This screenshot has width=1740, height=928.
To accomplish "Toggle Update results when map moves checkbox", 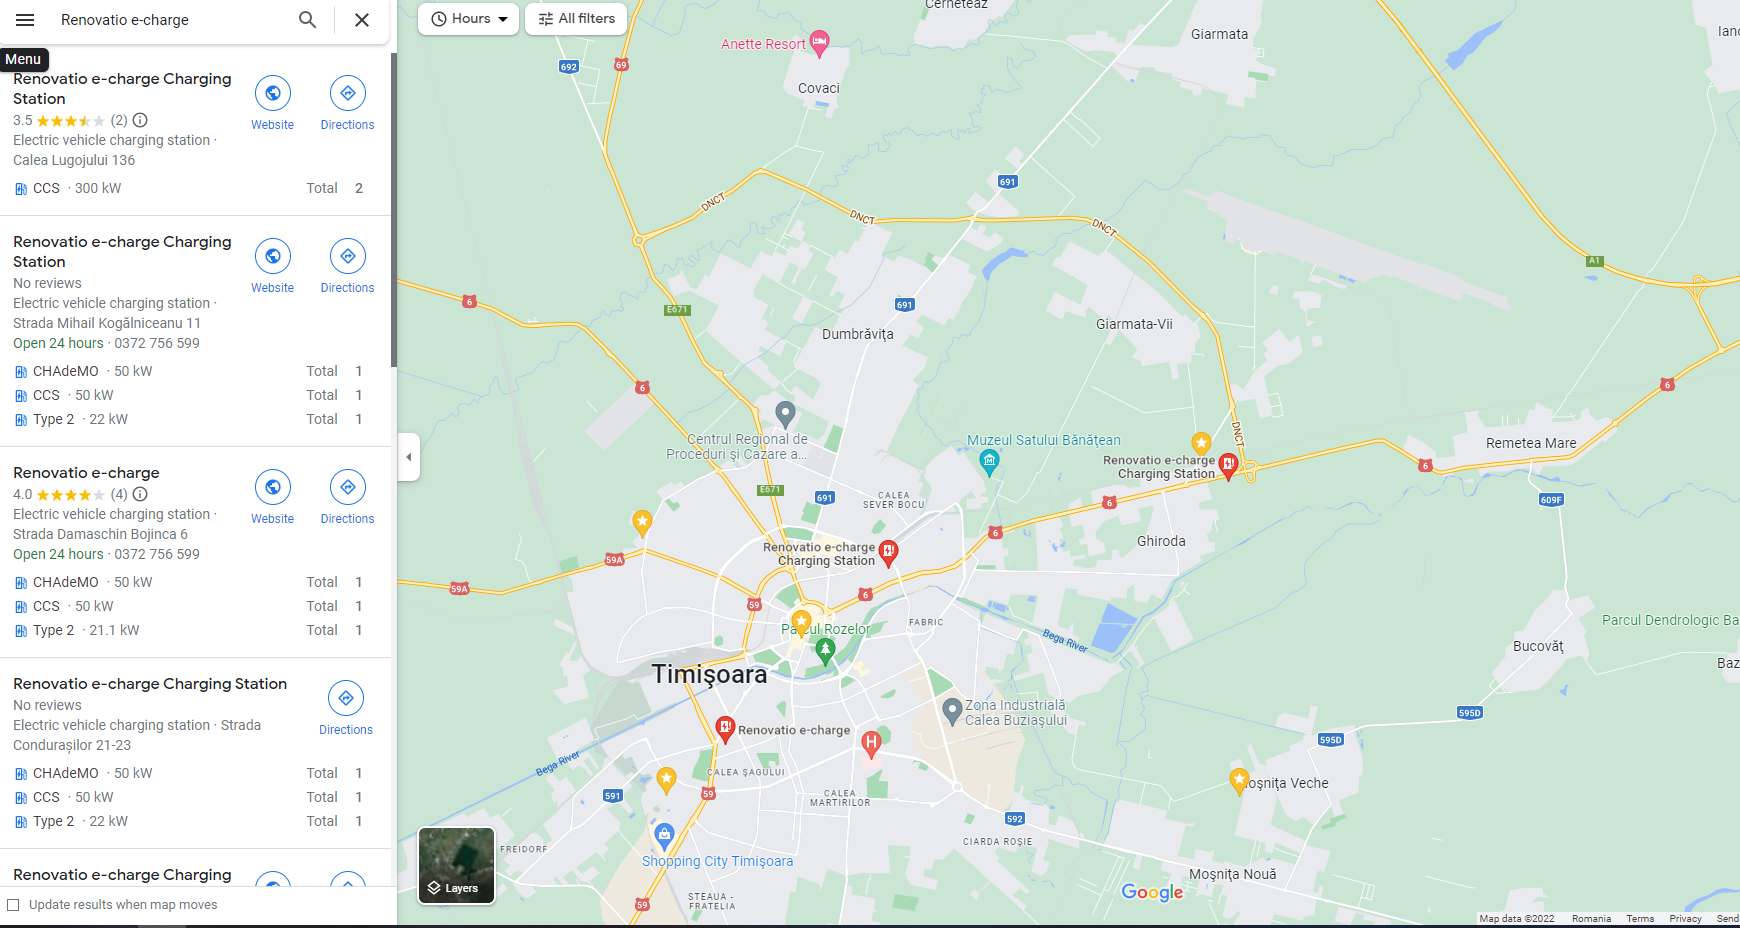I will (x=13, y=905).
